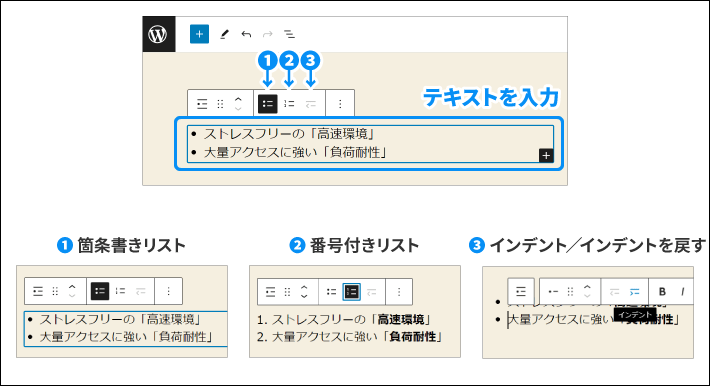
Task: Click list block icon in 箇条書きリスト panel toolbar
Action: 38,291
